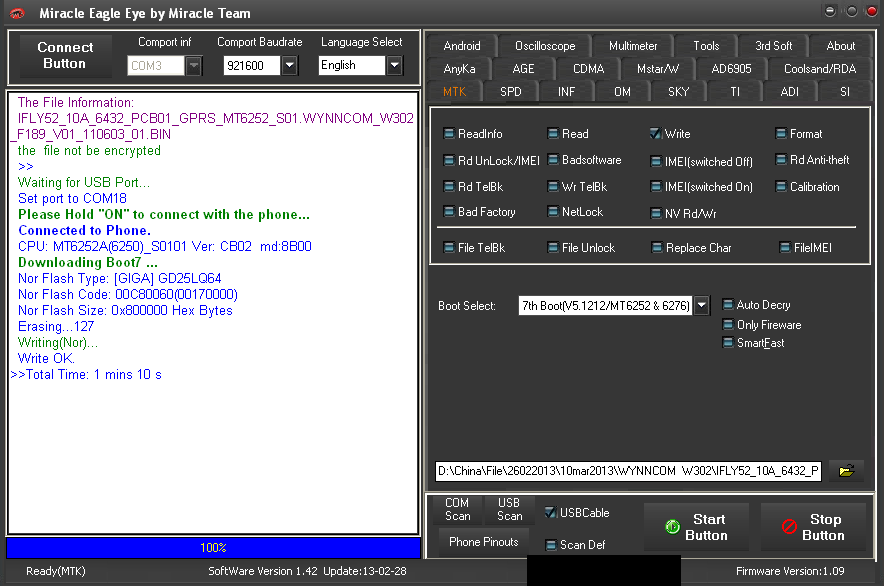Viewport: 884px width, 586px height.
Task: Enable the File Unlock option
Action: (552, 248)
